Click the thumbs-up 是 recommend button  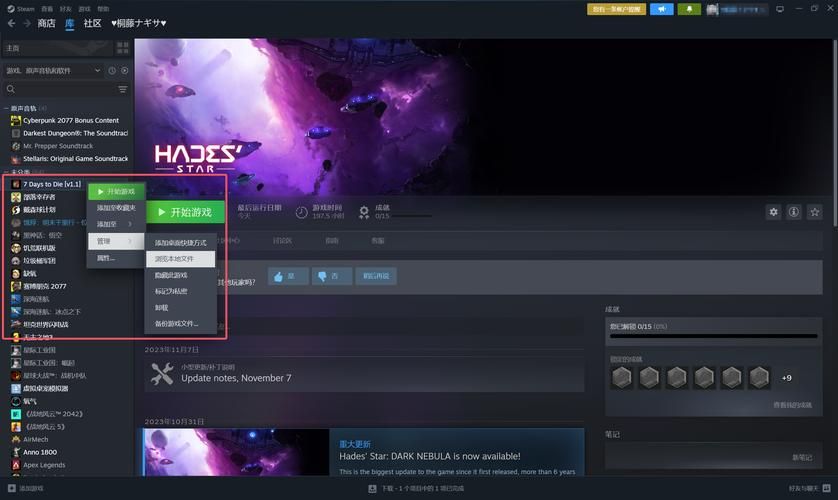288,276
